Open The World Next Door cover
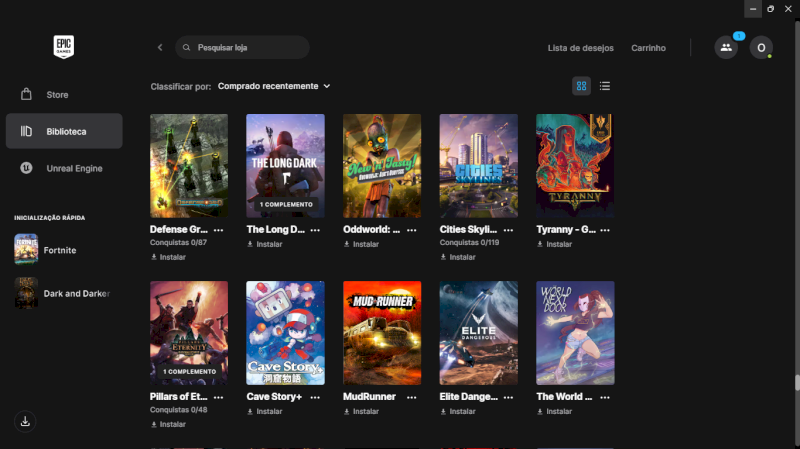 [575, 333]
